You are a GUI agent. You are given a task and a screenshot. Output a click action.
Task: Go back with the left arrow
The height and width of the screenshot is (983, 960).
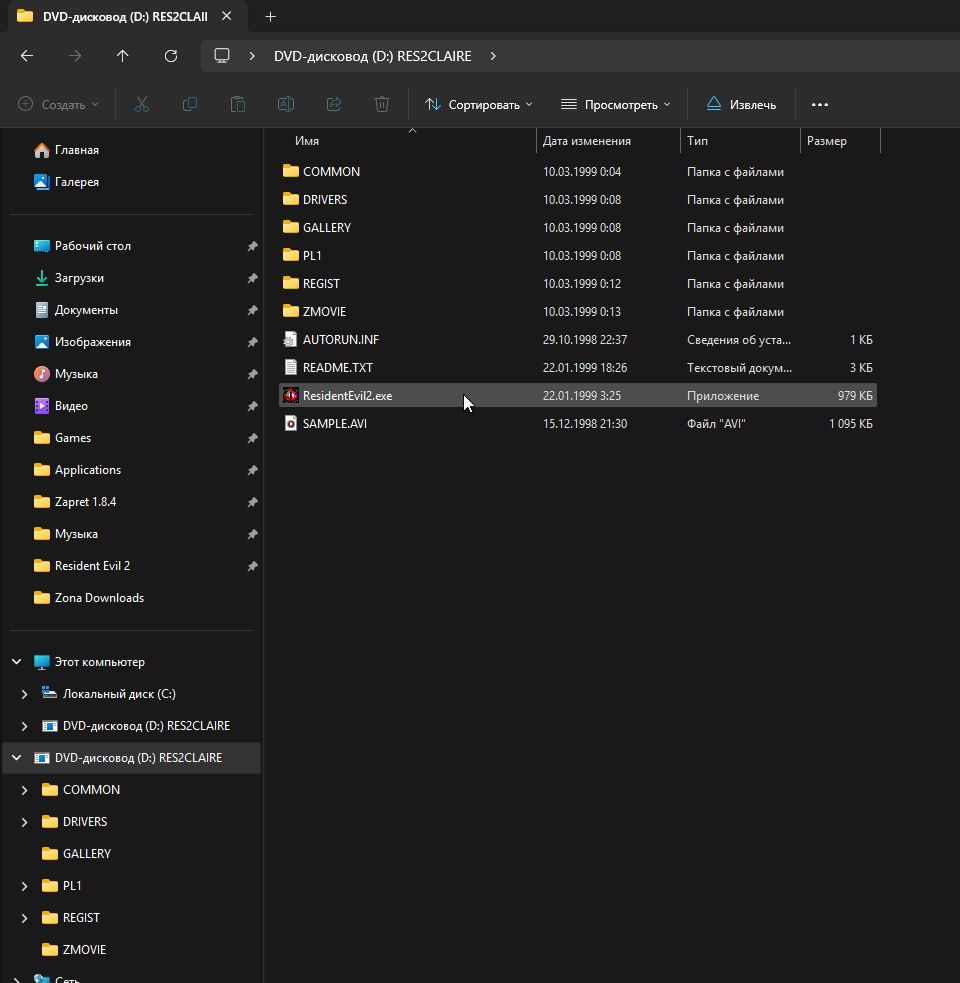point(27,56)
